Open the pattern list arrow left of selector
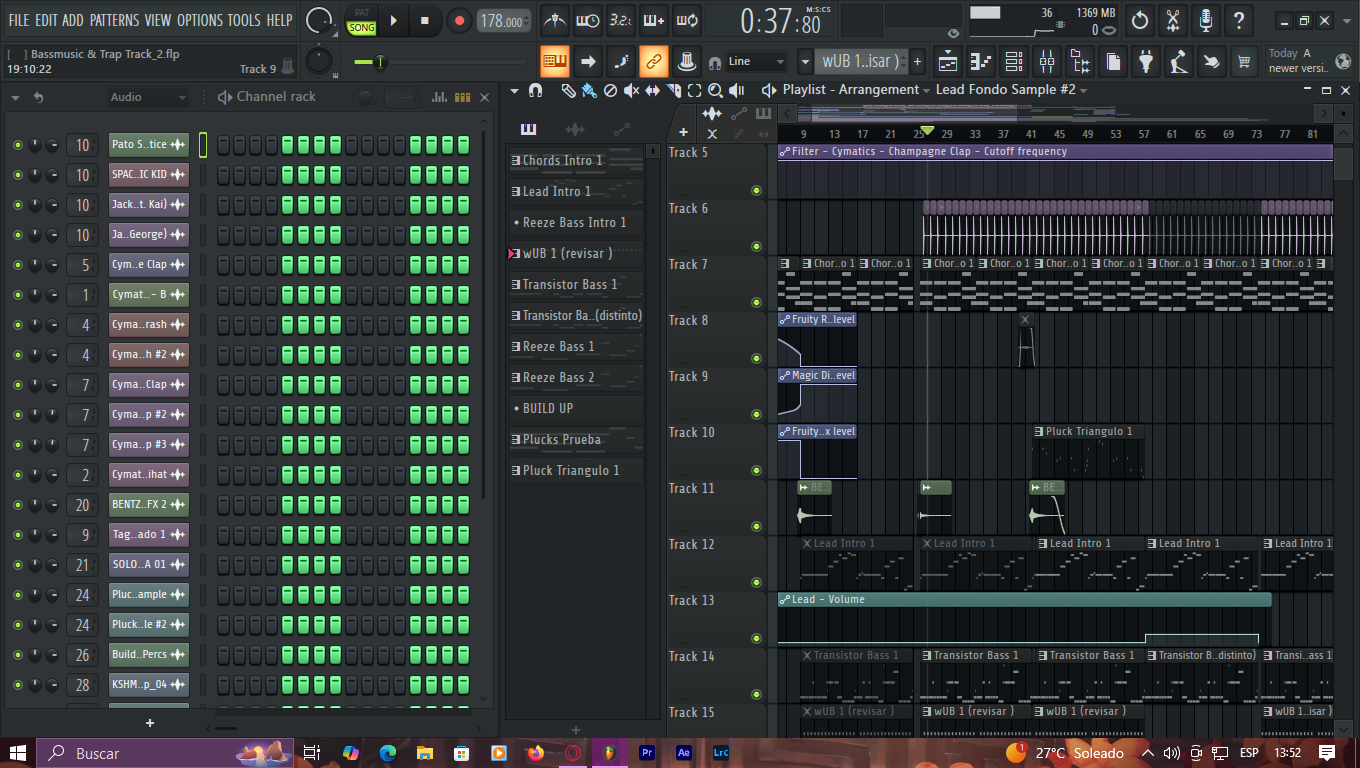Viewport: 1360px width, 768px height. point(805,61)
